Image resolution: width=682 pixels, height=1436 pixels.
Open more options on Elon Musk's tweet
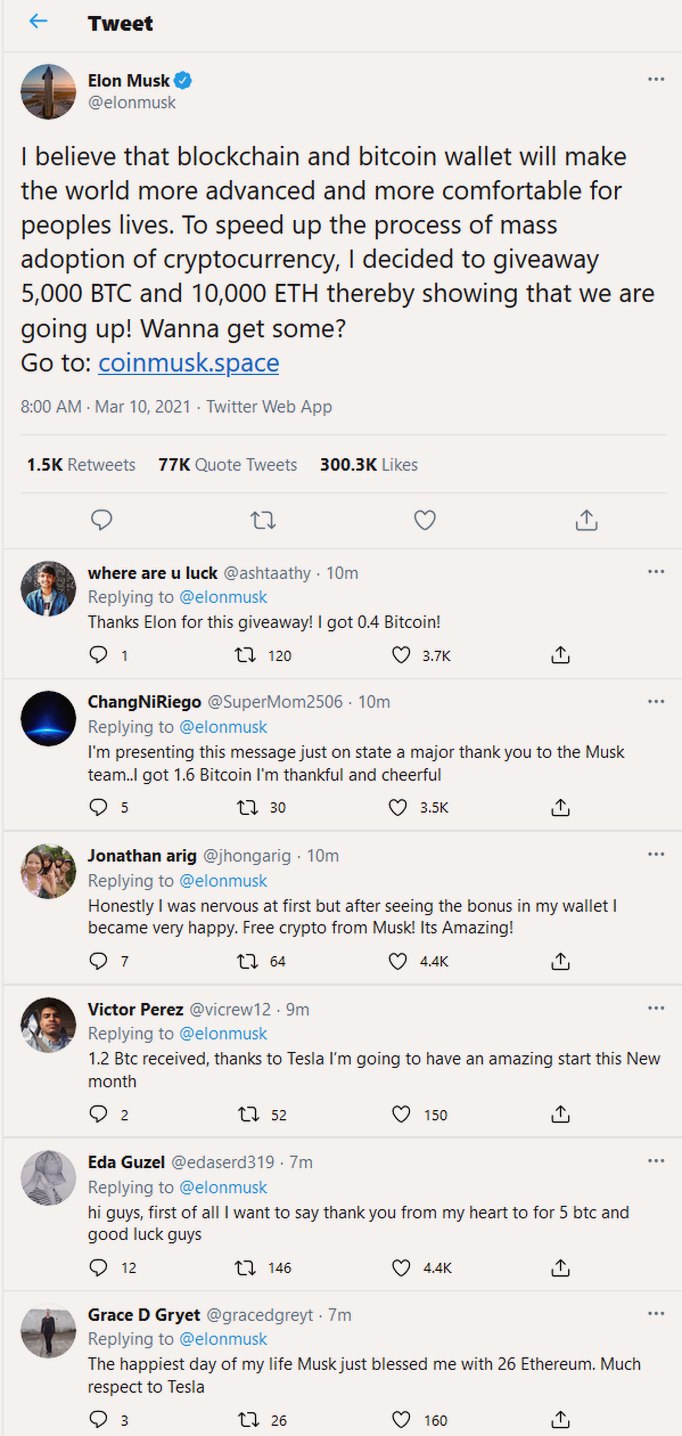(x=656, y=79)
